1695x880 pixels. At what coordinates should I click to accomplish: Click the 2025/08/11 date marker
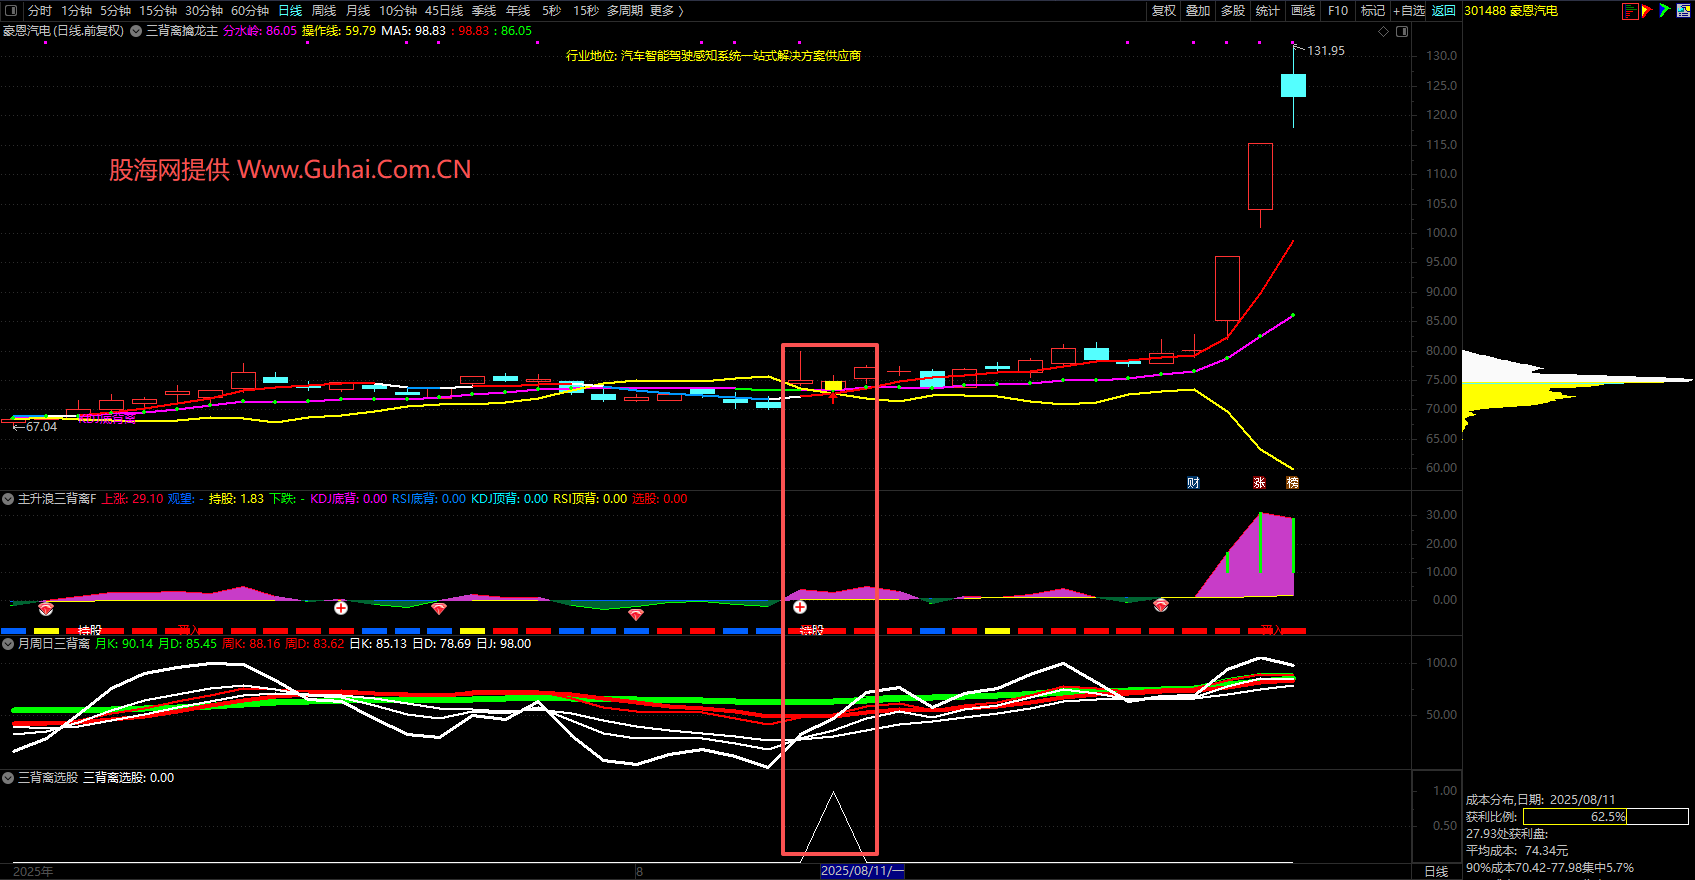862,871
